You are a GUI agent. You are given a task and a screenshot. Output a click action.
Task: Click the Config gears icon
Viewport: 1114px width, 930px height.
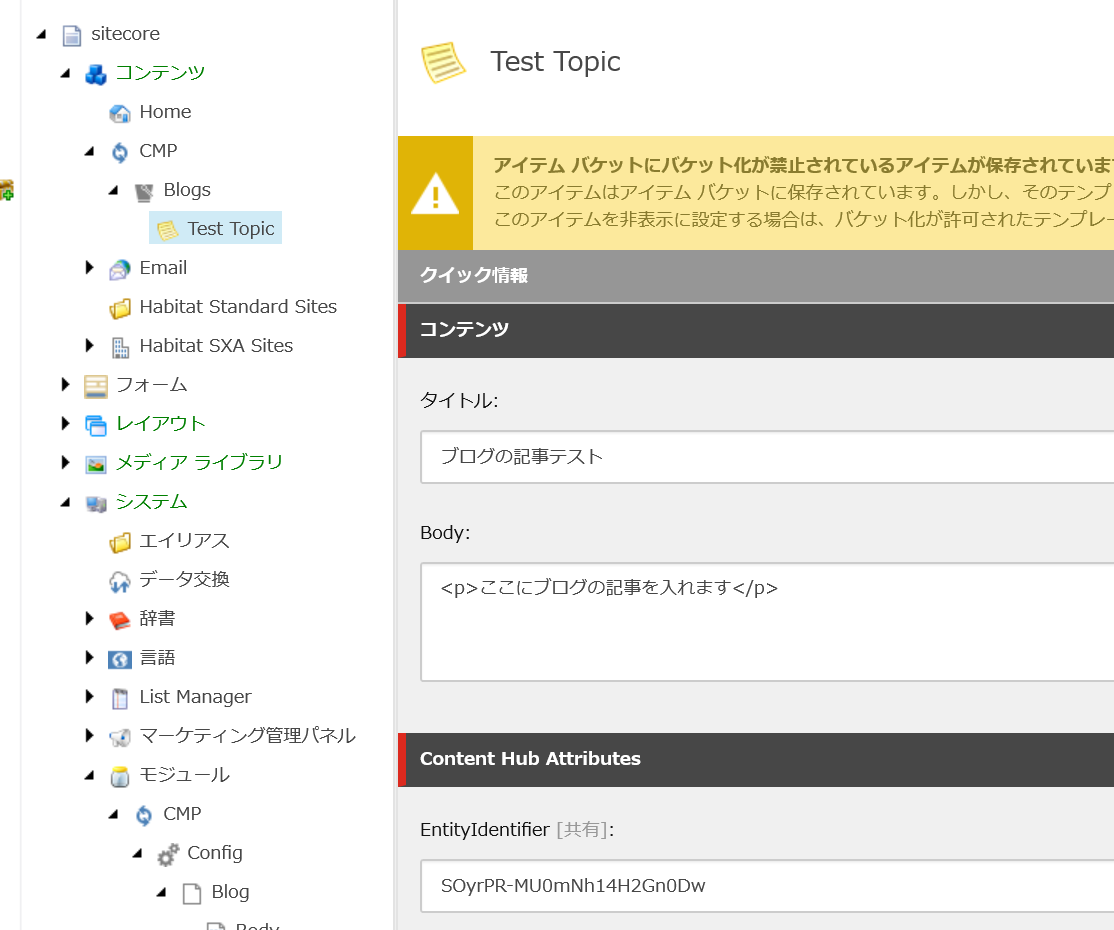(x=168, y=855)
